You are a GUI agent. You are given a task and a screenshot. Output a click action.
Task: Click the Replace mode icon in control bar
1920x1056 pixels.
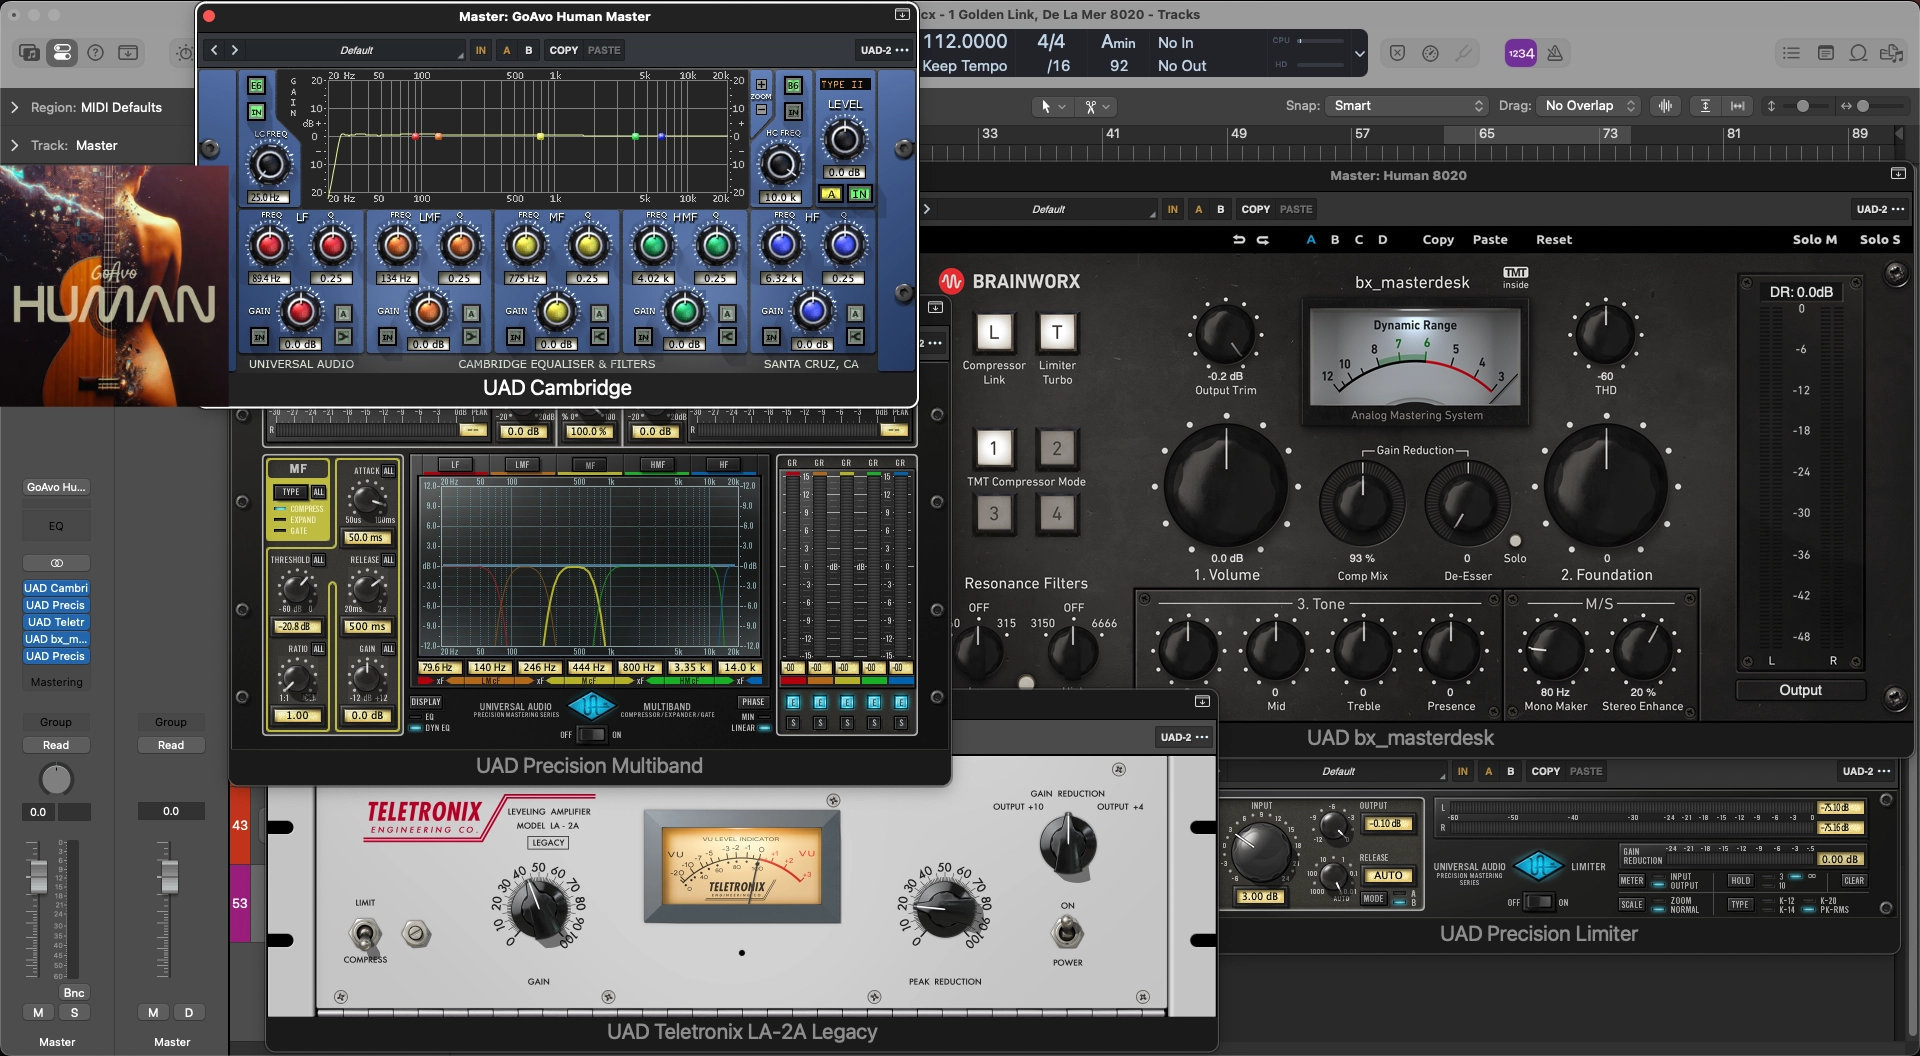(x=1397, y=53)
